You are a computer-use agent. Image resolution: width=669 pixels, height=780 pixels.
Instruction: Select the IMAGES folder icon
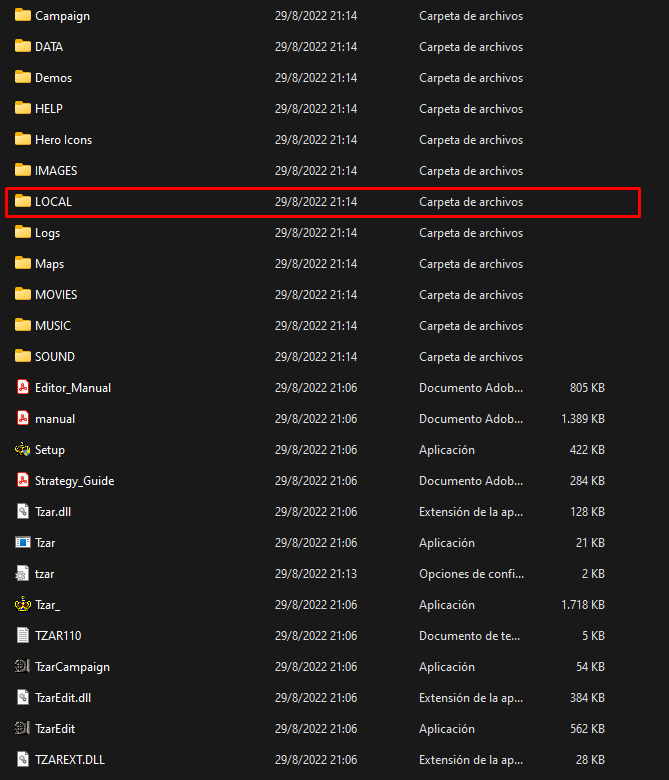(23, 170)
